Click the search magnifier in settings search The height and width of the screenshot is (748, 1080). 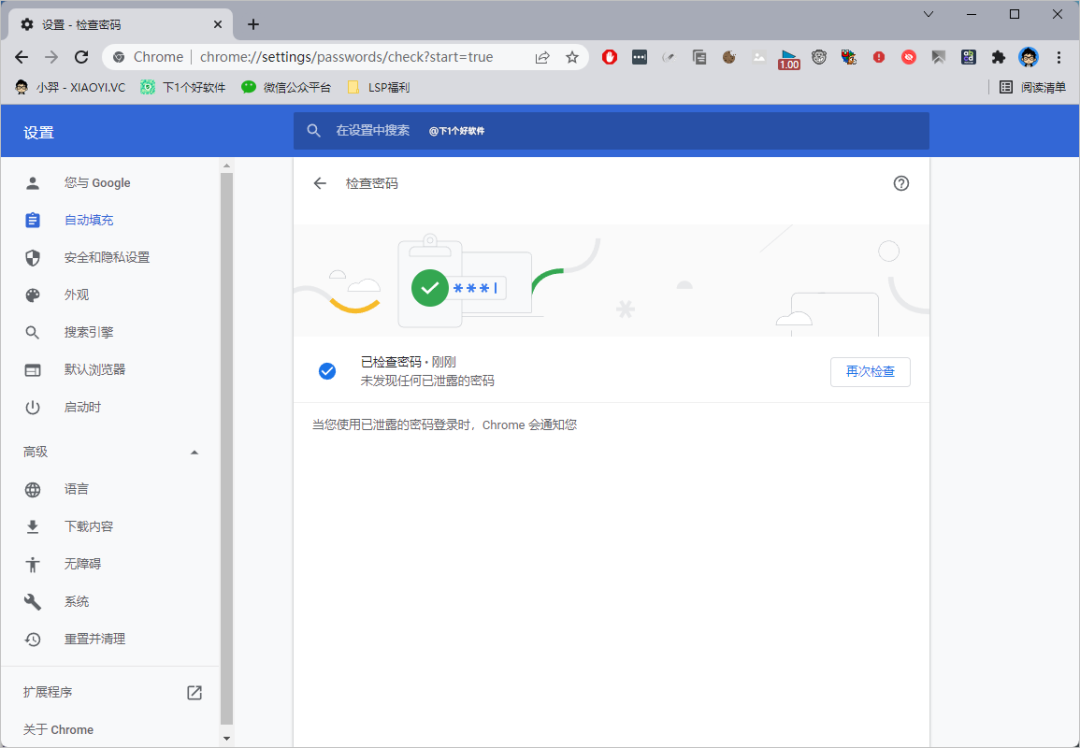[x=313, y=131]
